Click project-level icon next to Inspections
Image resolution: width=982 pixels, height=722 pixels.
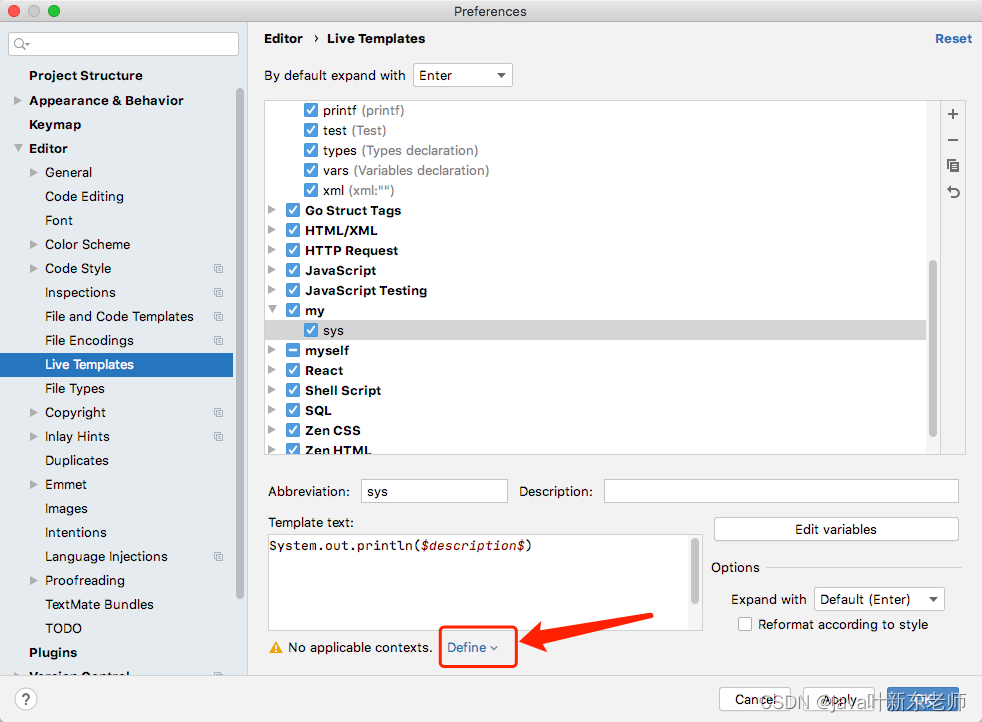coord(218,292)
